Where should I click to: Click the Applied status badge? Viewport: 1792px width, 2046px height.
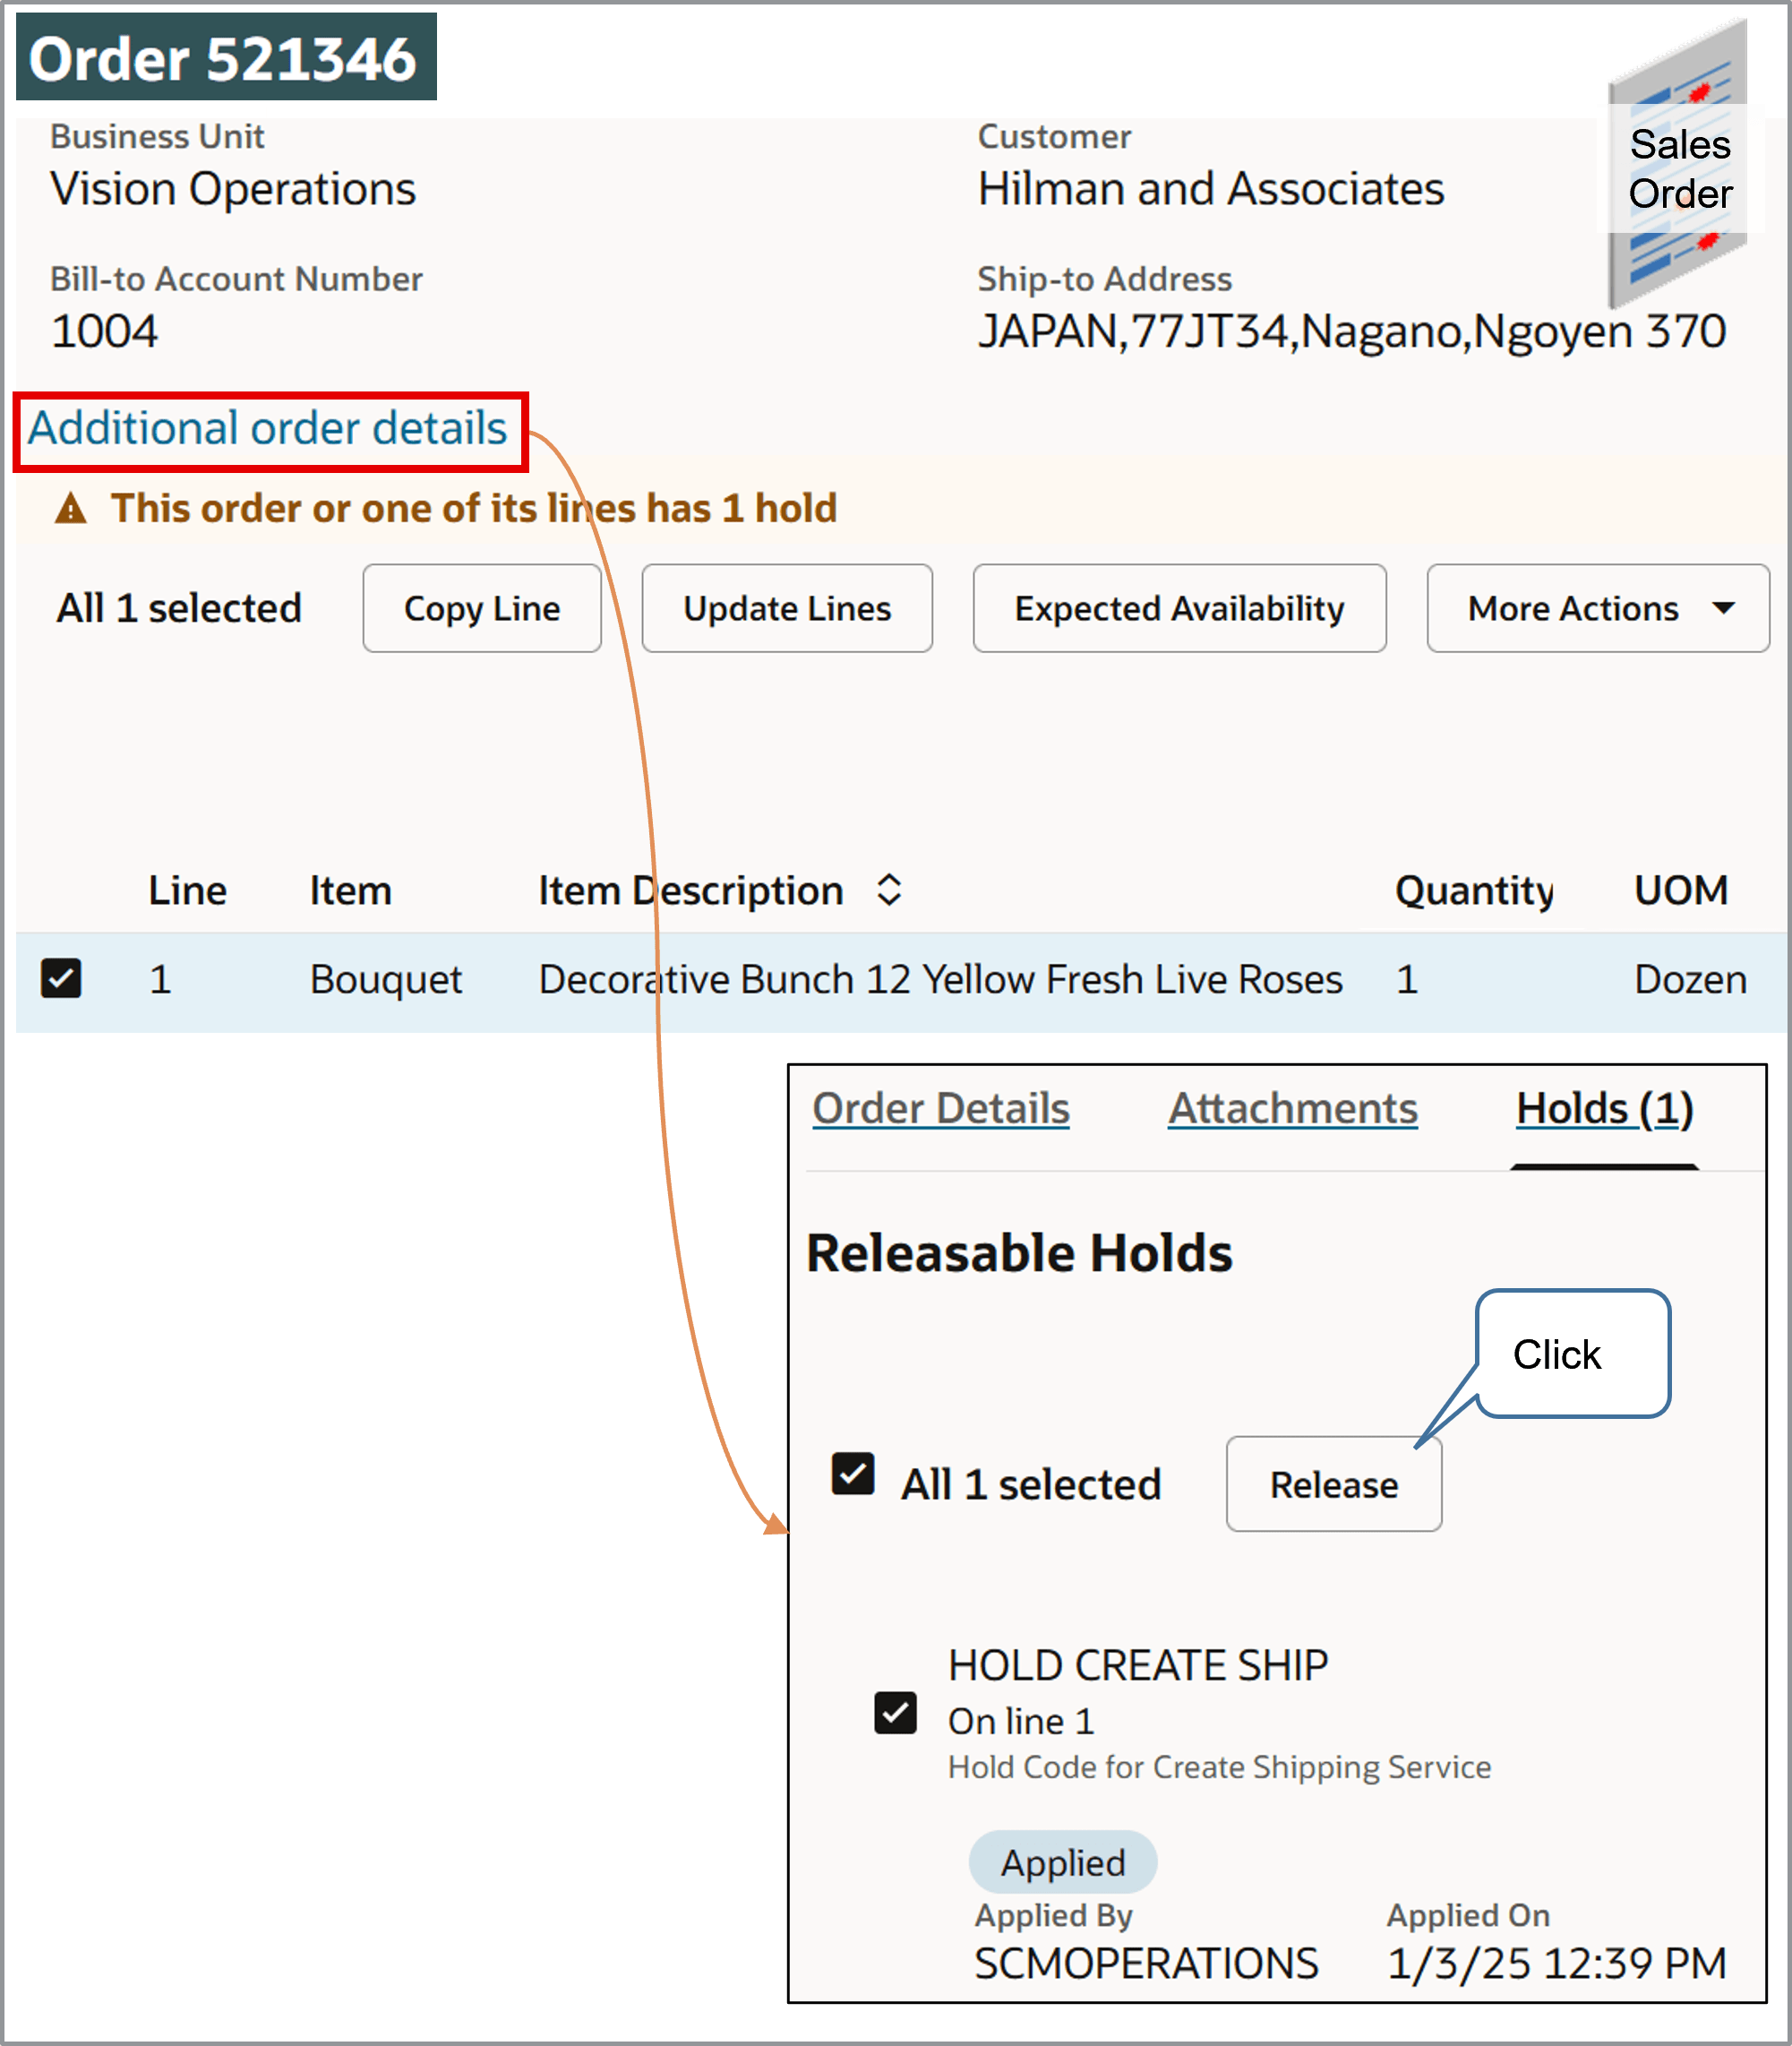[1063, 1861]
